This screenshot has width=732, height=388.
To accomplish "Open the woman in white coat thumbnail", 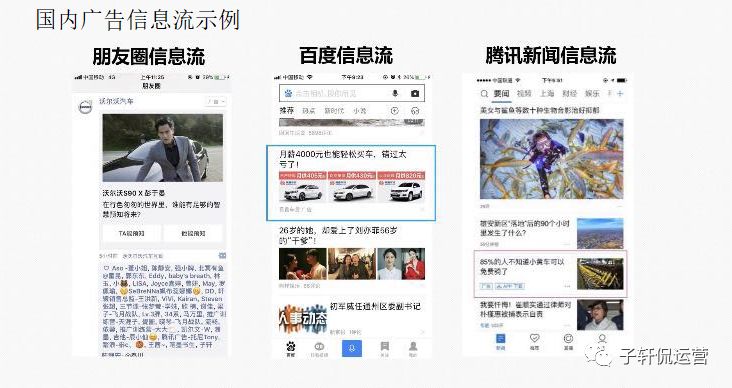I will click(600, 315).
